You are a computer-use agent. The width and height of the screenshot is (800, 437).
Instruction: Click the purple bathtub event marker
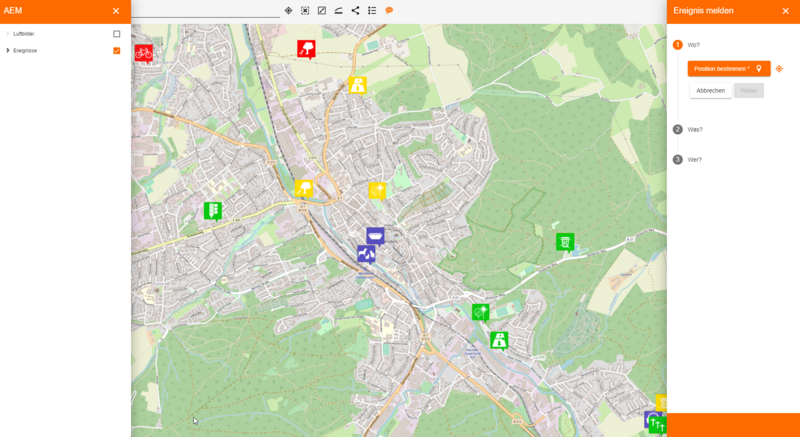[375, 235]
